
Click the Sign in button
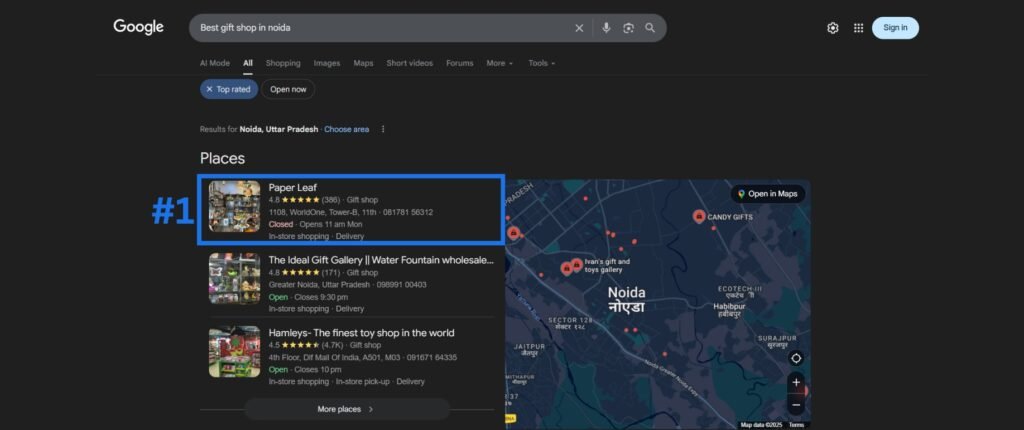[895, 28]
